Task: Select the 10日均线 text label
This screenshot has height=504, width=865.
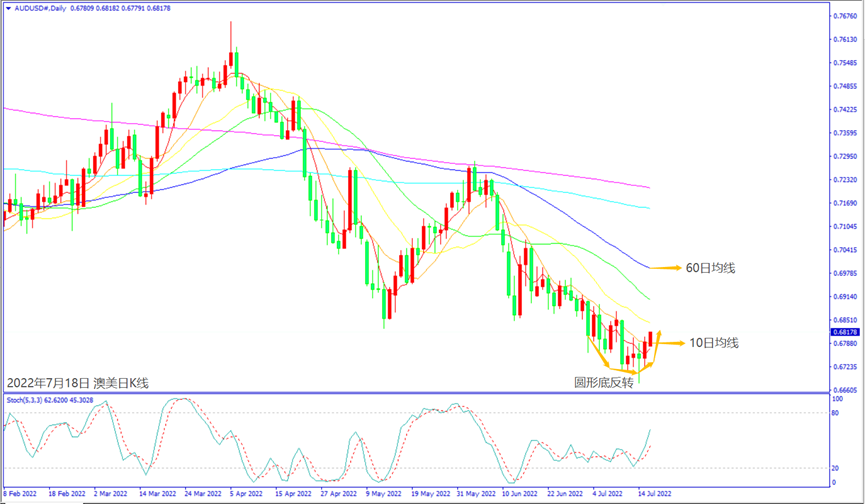Action: point(714,343)
